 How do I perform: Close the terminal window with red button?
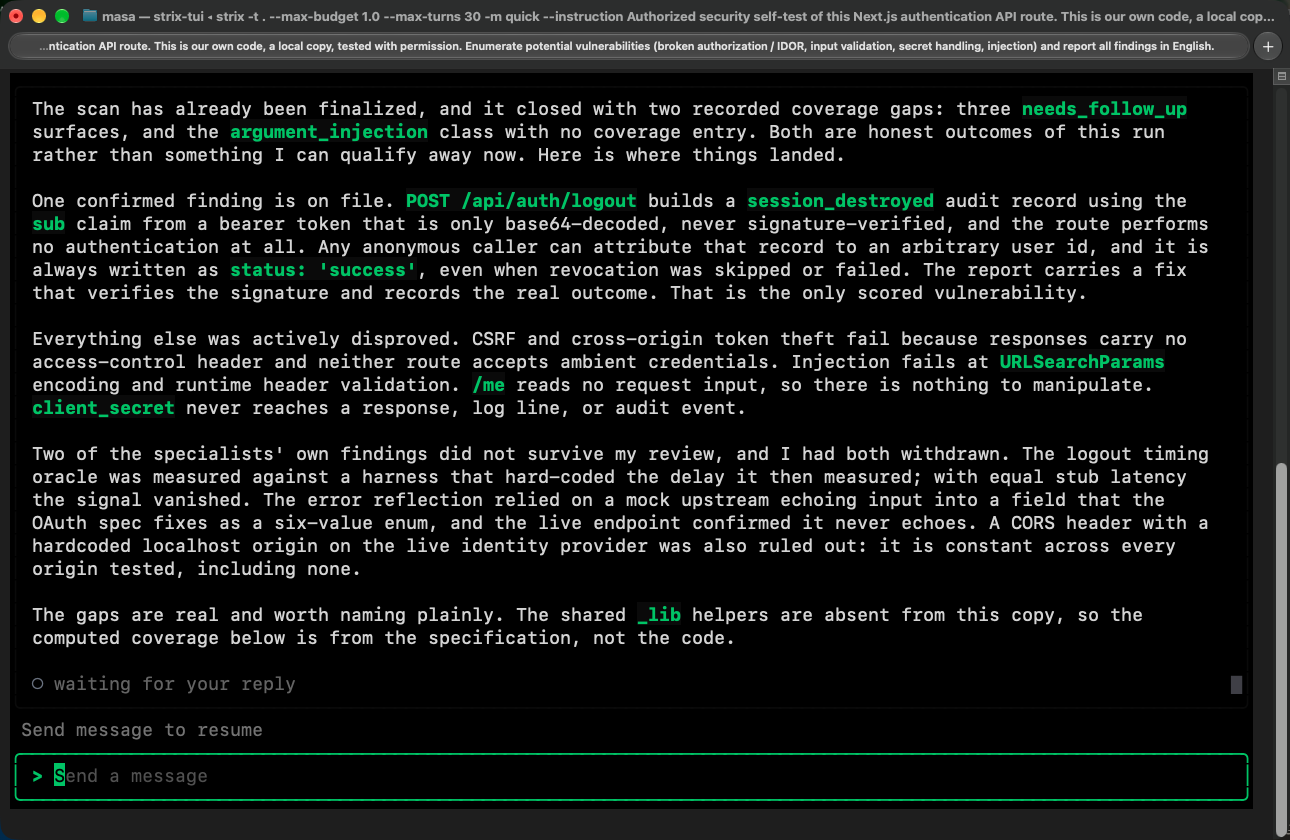coord(16,16)
